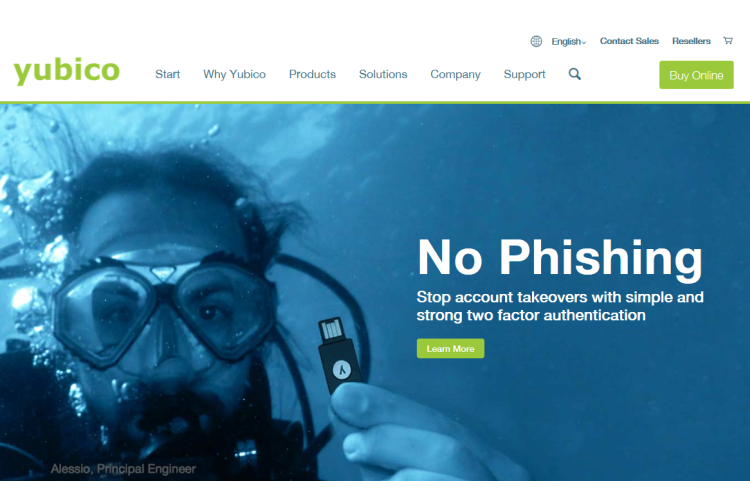Follow the Resellers link

691,41
